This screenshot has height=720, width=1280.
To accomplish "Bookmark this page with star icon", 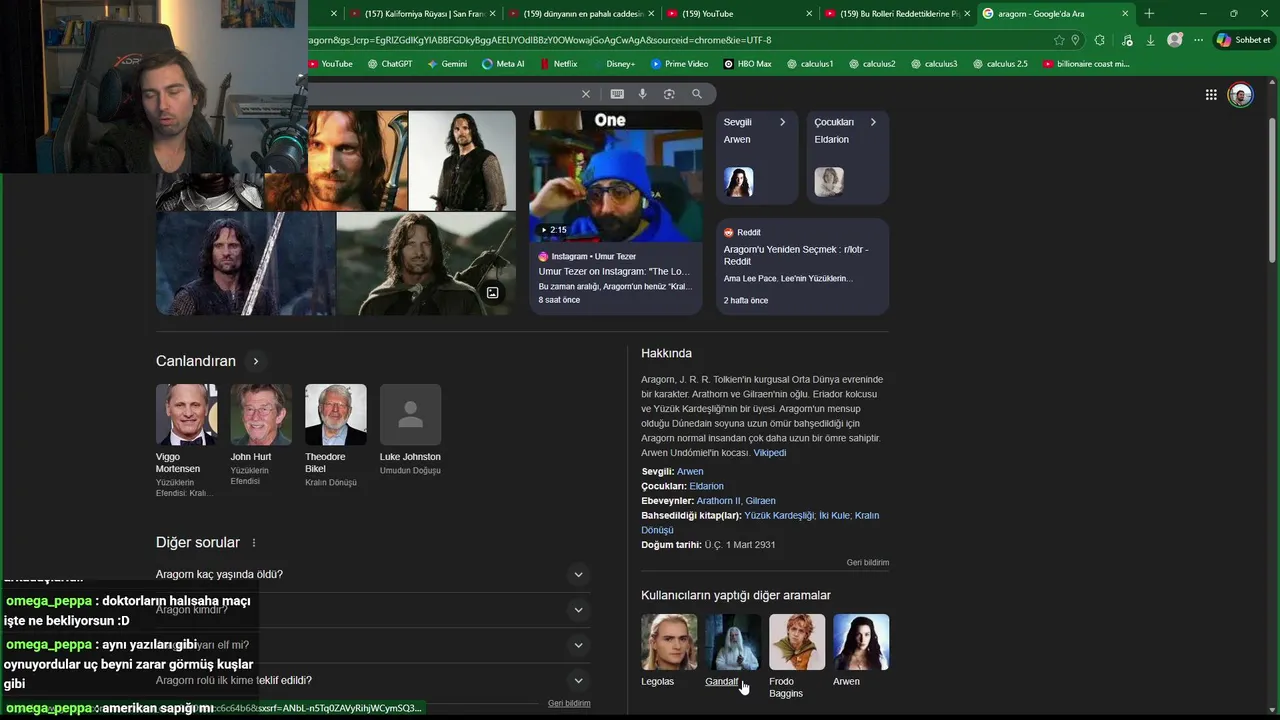I will tap(1059, 40).
